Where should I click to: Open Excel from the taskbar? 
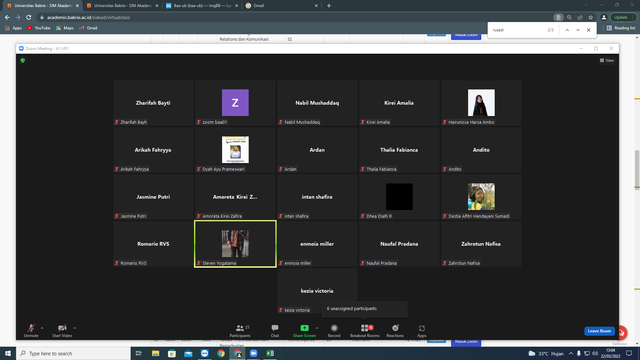tap(270, 353)
